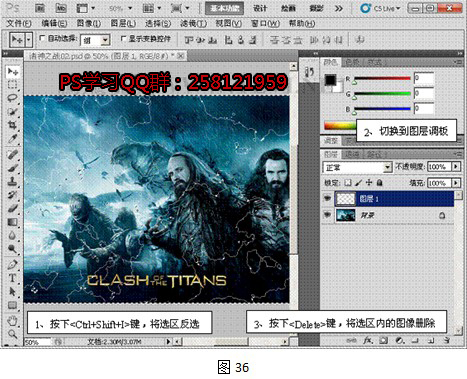Viewport: 467px width, 379px height.
Task: Open the collapsed History panel icon
Action: (x=310, y=72)
